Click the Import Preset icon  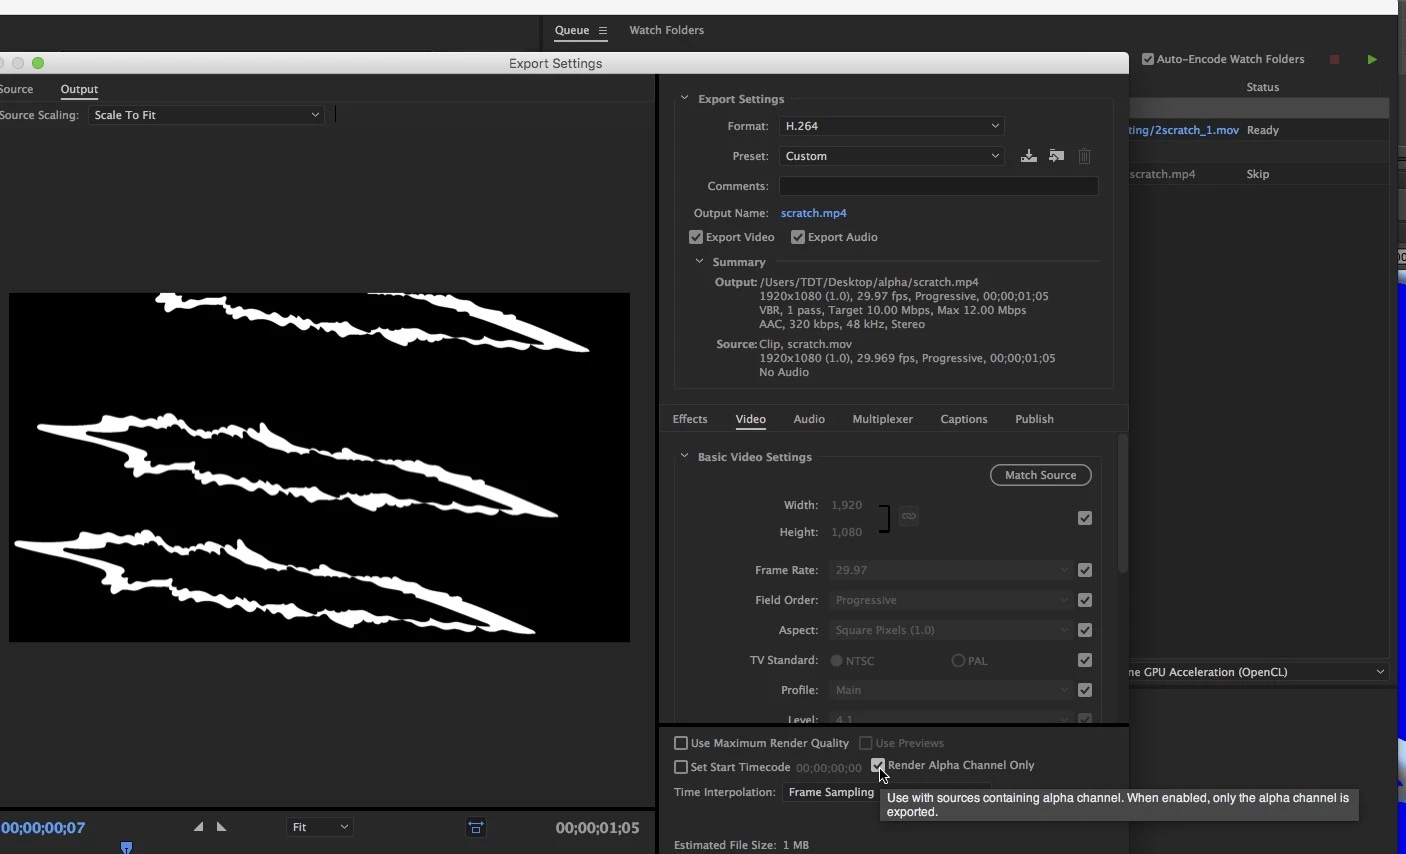[x=1056, y=156]
